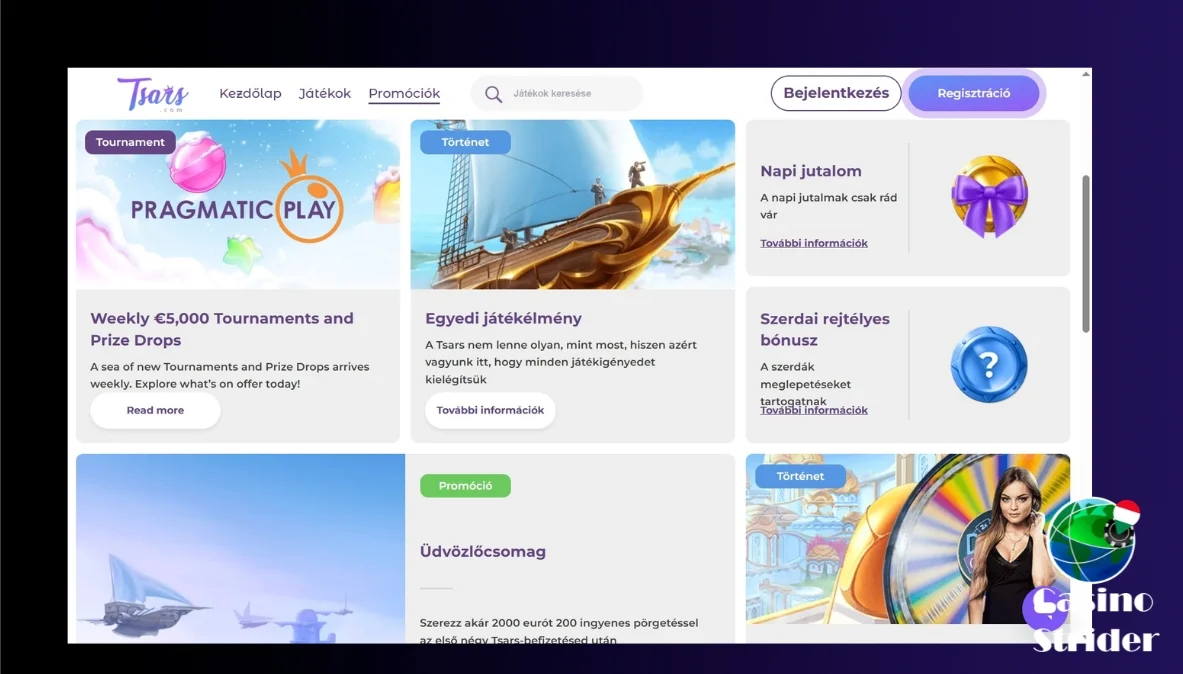Viewport: 1183px width, 674px height.
Task: Click the page vertical scrollbar thumb
Action: (x=1086, y=254)
